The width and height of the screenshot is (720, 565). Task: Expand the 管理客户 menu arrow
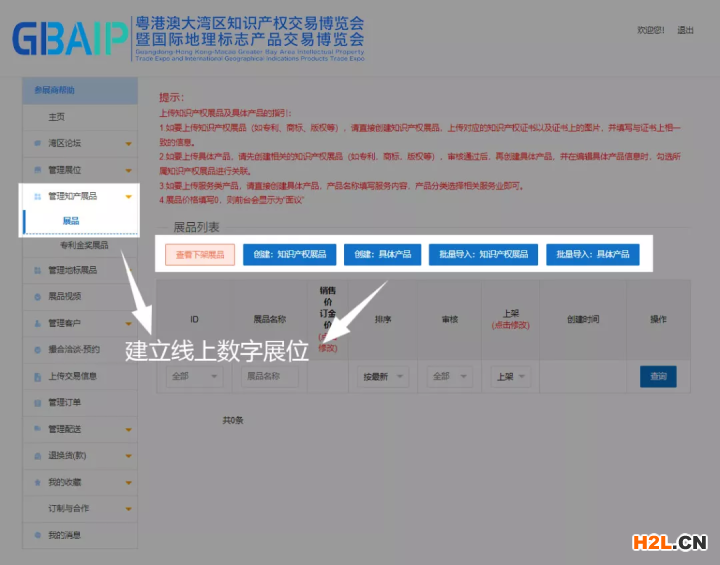129,324
